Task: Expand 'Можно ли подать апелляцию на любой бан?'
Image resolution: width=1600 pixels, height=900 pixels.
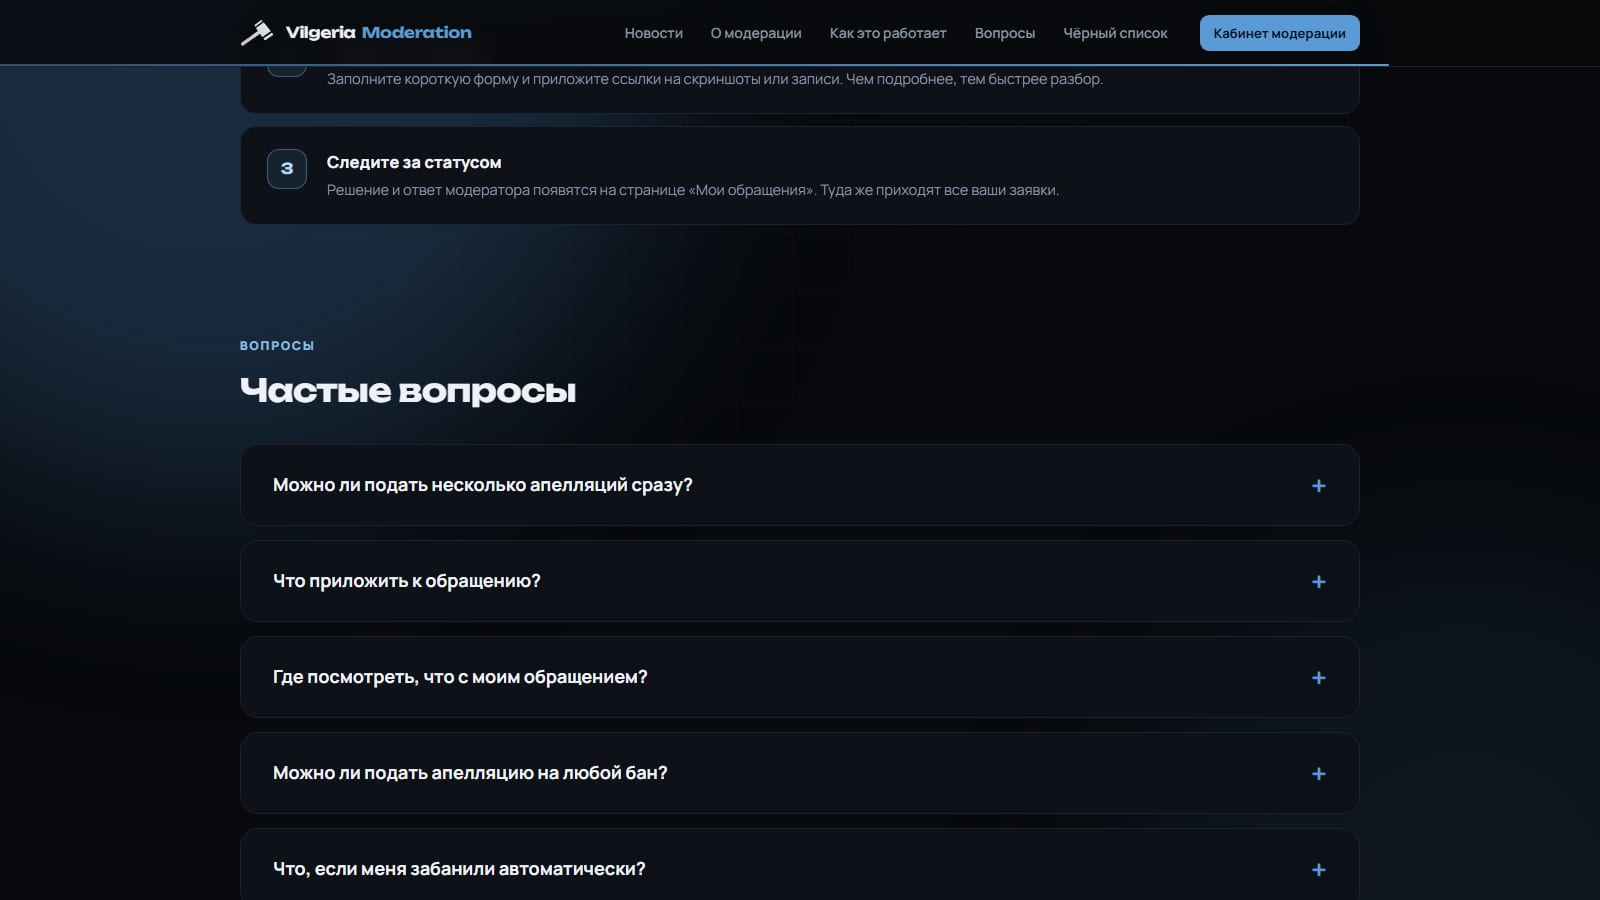Action: point(799,773)
